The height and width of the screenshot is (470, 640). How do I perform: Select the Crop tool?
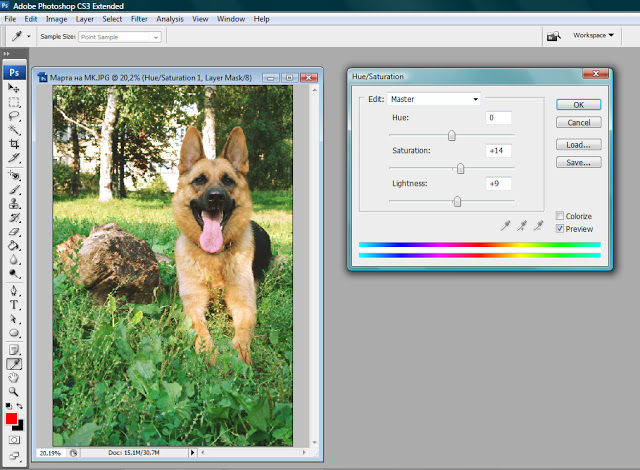pos(14,144)
